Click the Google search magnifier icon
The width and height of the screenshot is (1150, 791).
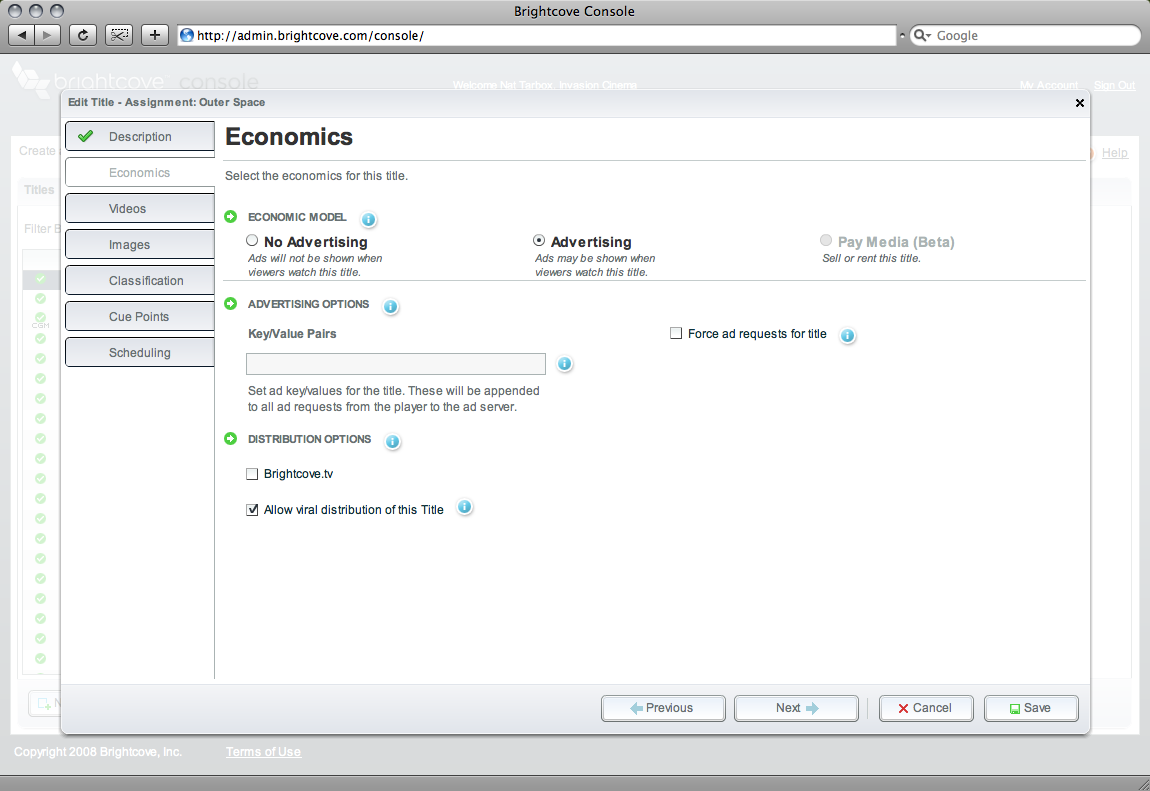(922, 35)
